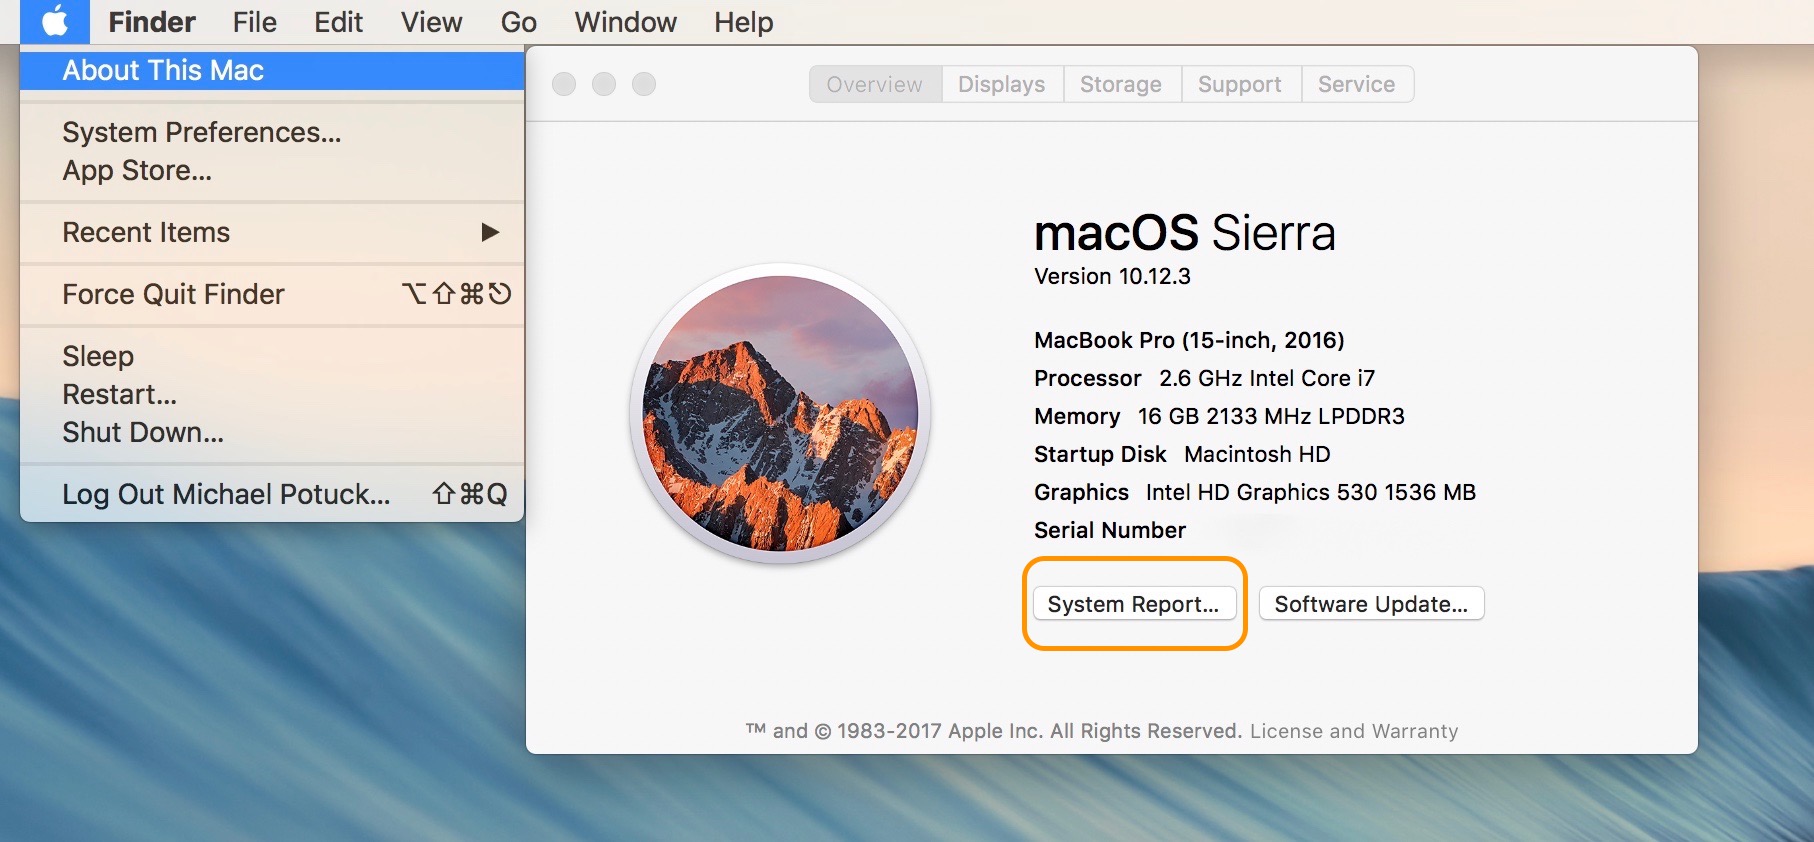Switch to the Storage tab
The height and width of the screenshot is (842, 1814).
coord(1121,84)
